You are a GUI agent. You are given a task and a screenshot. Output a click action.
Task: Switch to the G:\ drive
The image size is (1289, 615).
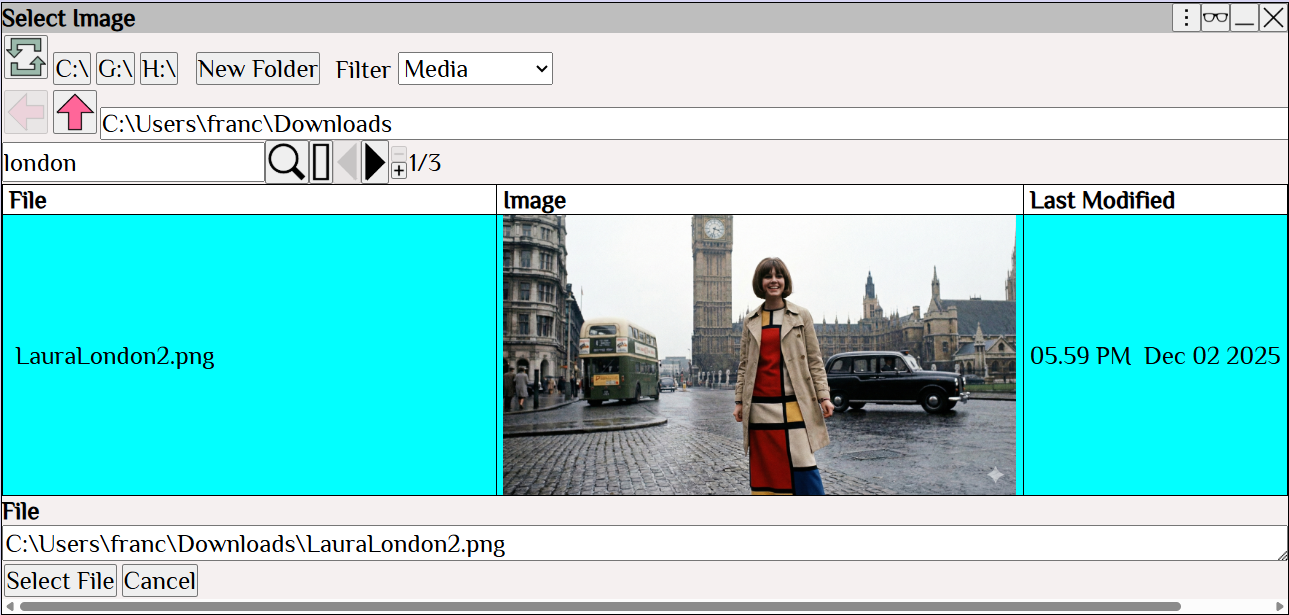(x=115, y=69)
